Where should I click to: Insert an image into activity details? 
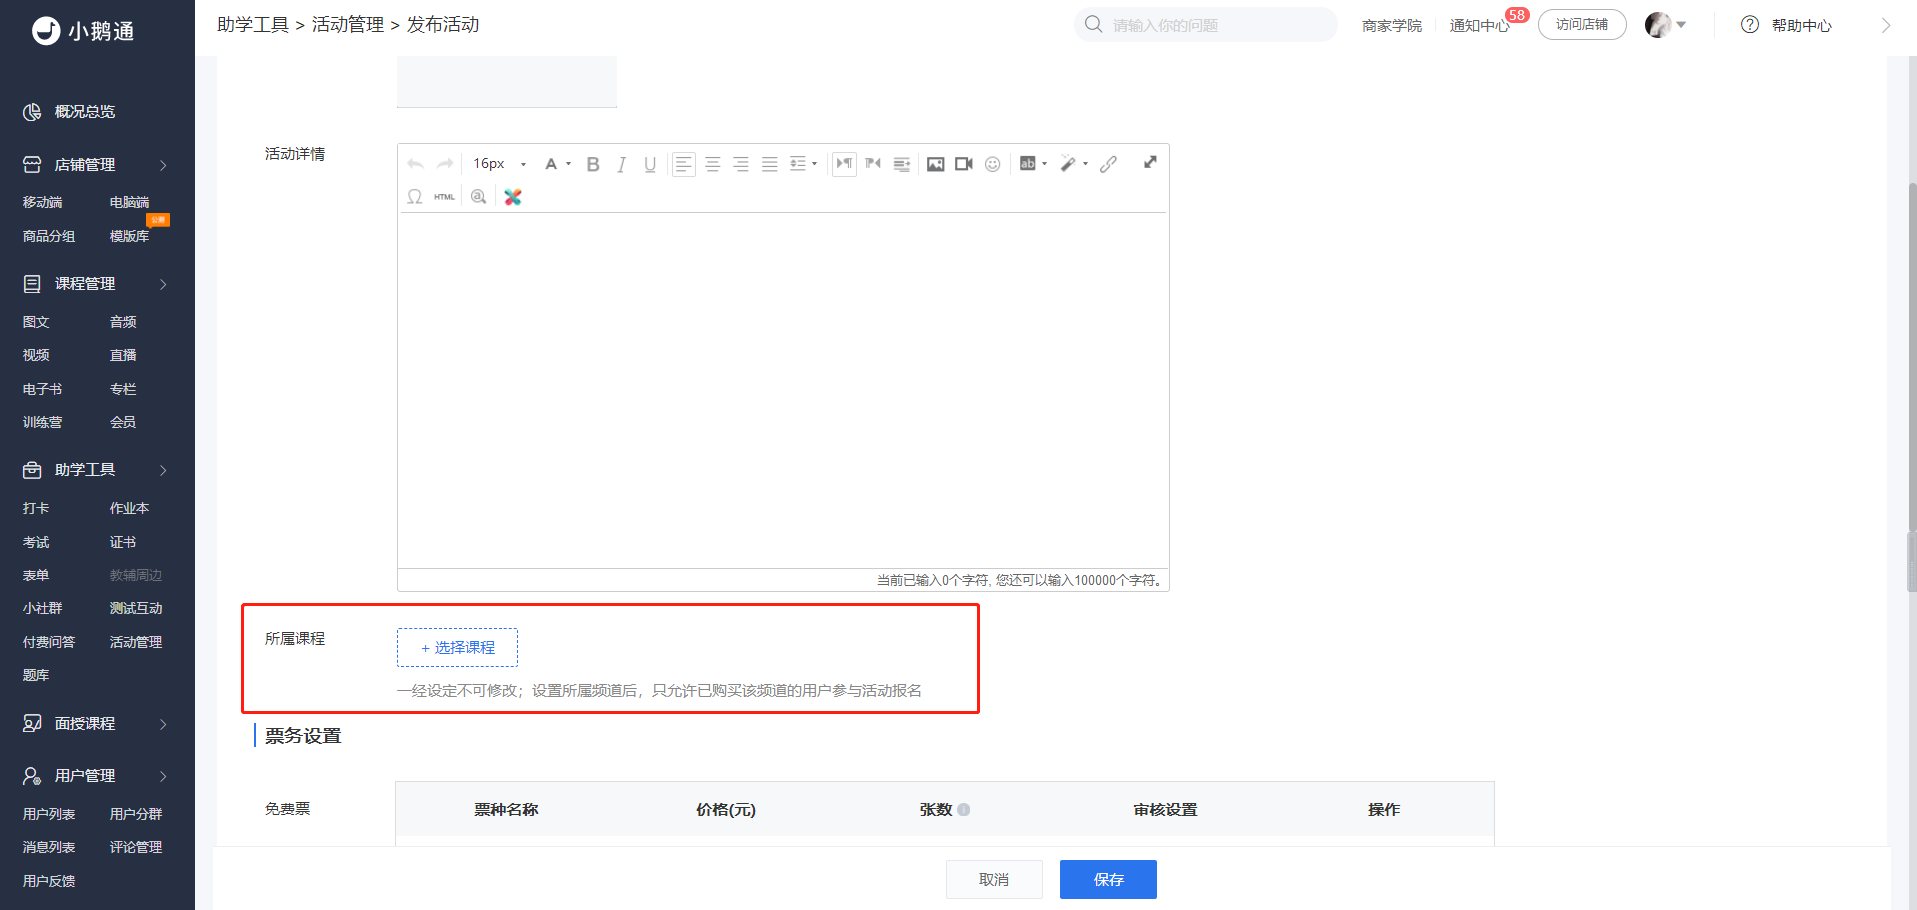tap(935, 164)
